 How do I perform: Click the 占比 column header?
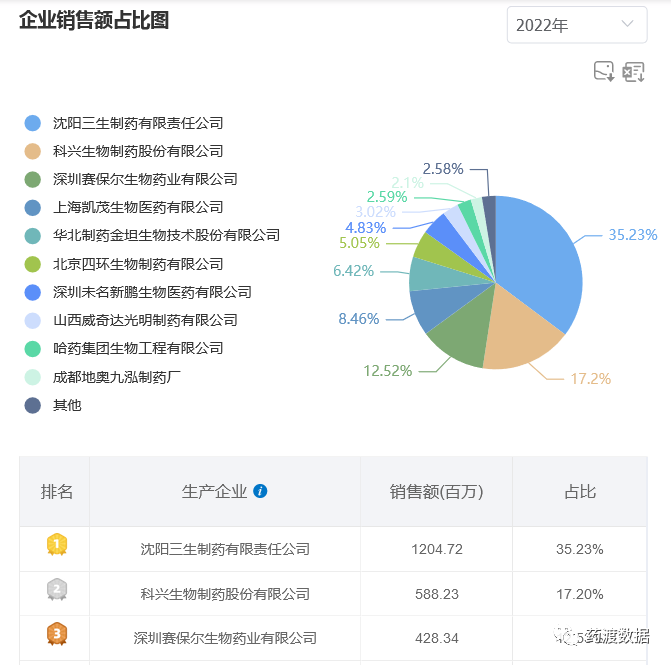(x=580, y=492)
